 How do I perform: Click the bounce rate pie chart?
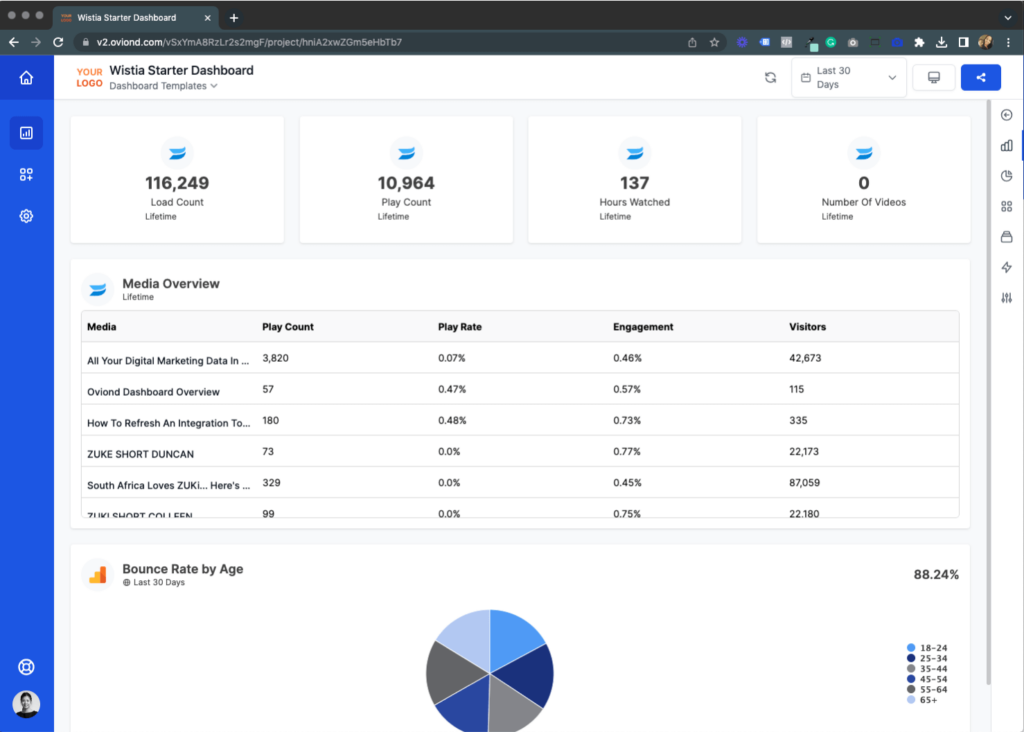point(490,671)
